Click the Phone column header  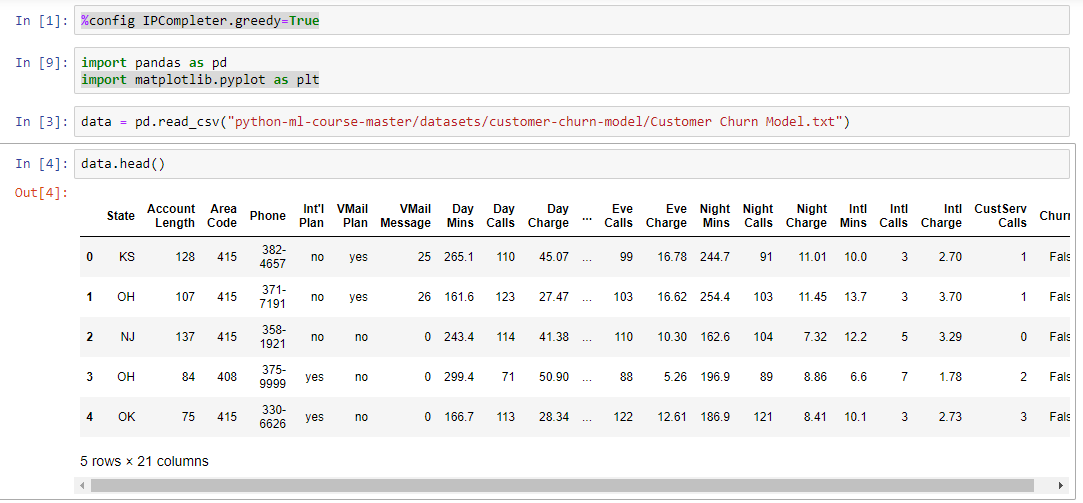(x=268, y=216)
